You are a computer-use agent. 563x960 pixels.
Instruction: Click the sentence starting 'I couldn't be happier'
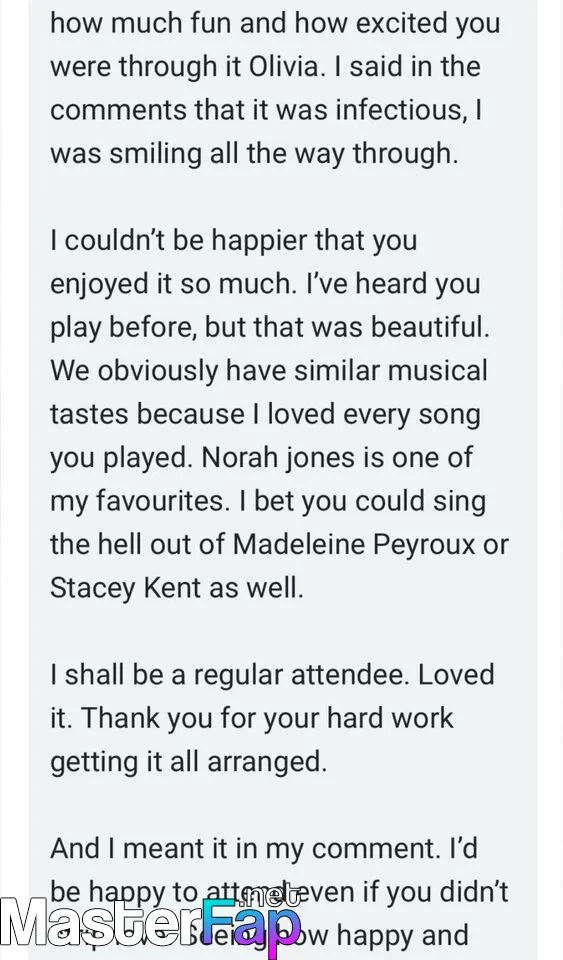pyautogui.click(x=233, y=241)
